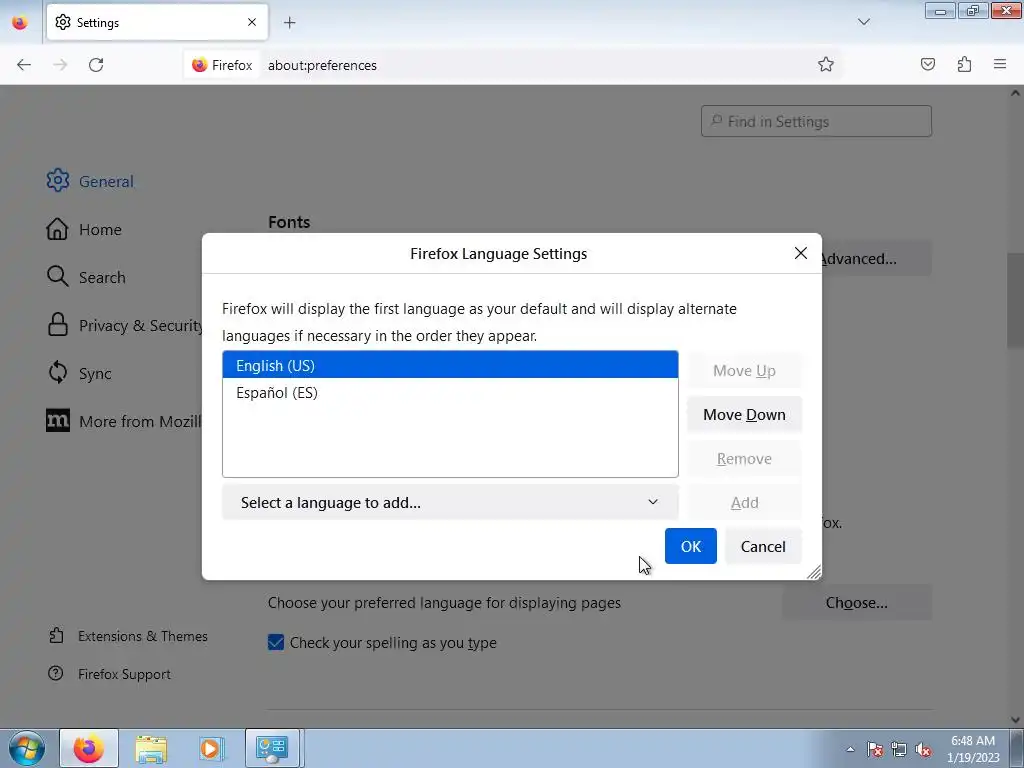Viewport: 1024px width, 768px height.
Task: Click the Advanced fonts button
Action: click(876, 259)
